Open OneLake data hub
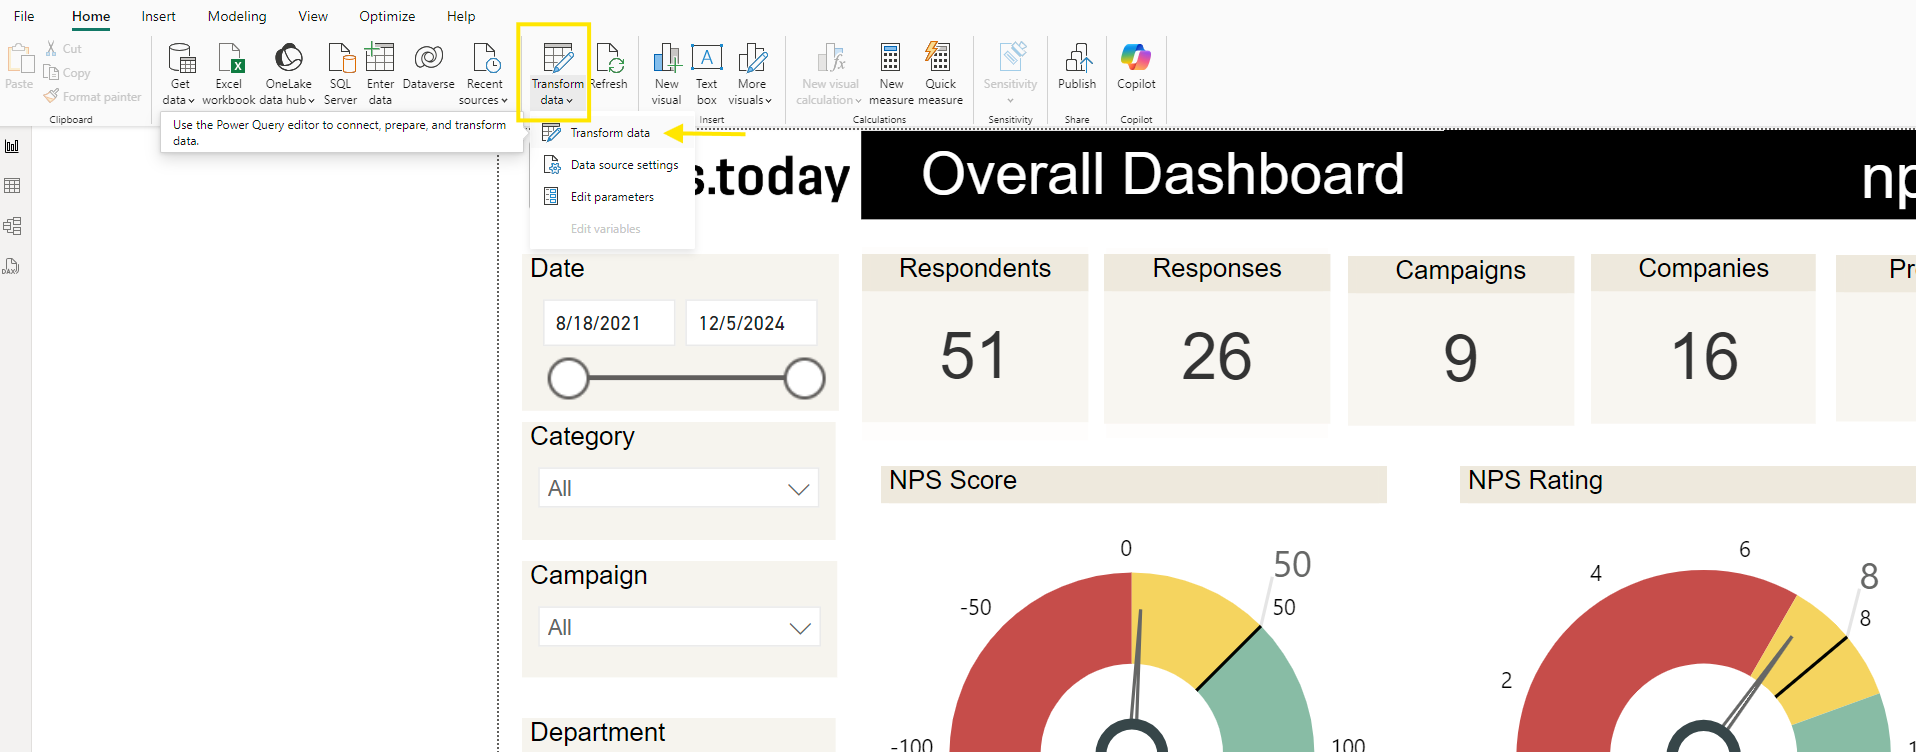 point(288,60)
